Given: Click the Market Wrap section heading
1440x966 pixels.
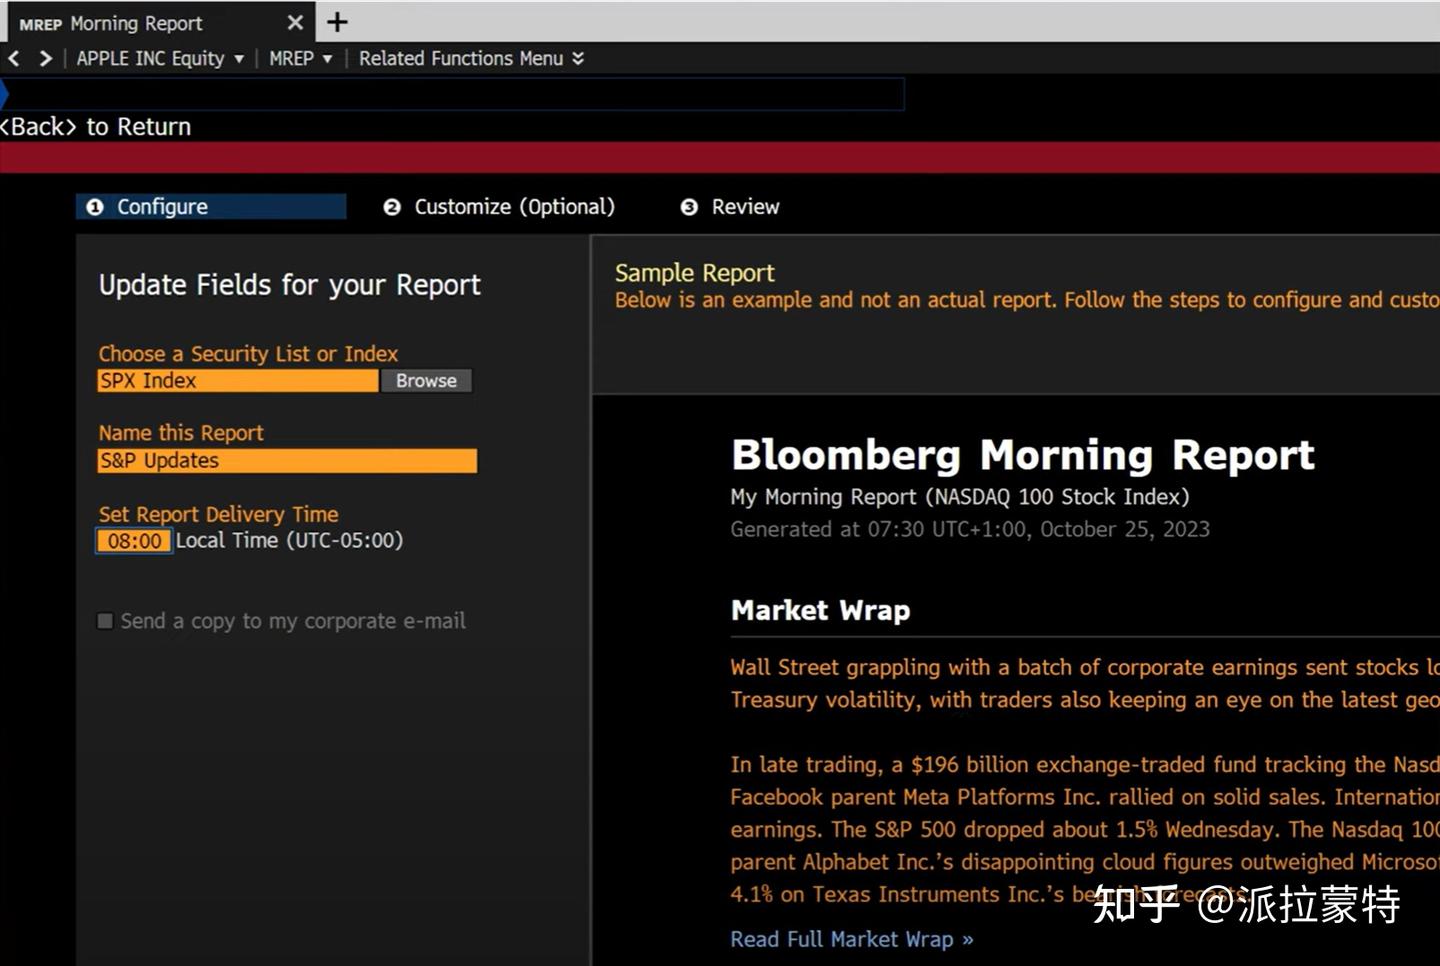Looking at the screenshot, I should 821,611.
